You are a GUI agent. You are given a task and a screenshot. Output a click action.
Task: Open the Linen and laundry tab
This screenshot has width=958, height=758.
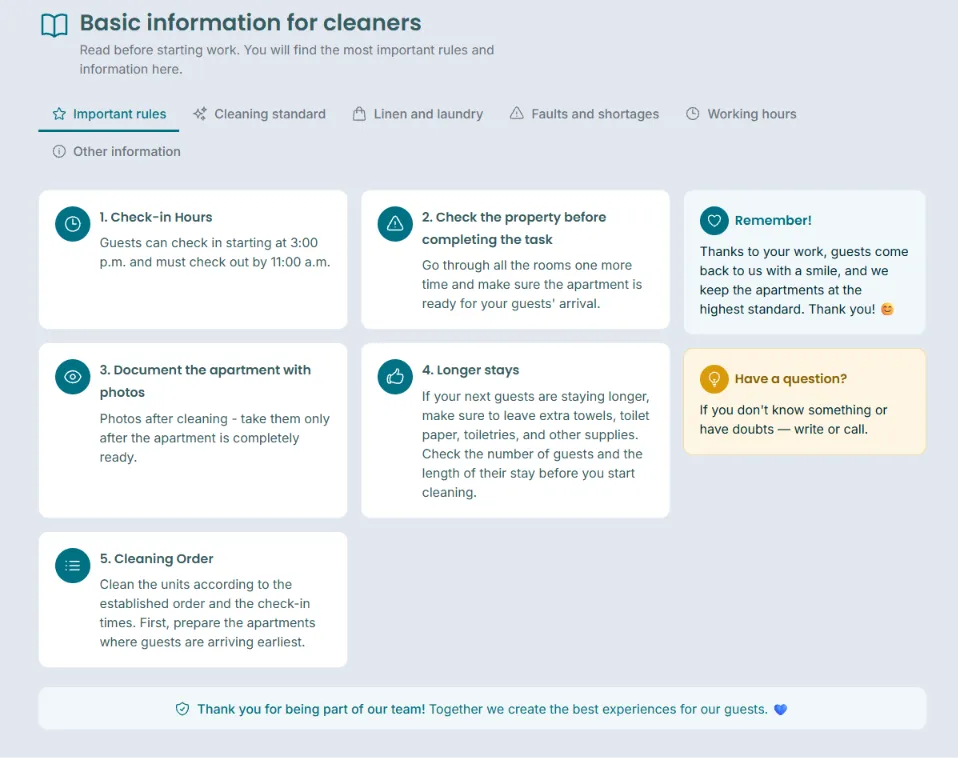click(418, 114)
